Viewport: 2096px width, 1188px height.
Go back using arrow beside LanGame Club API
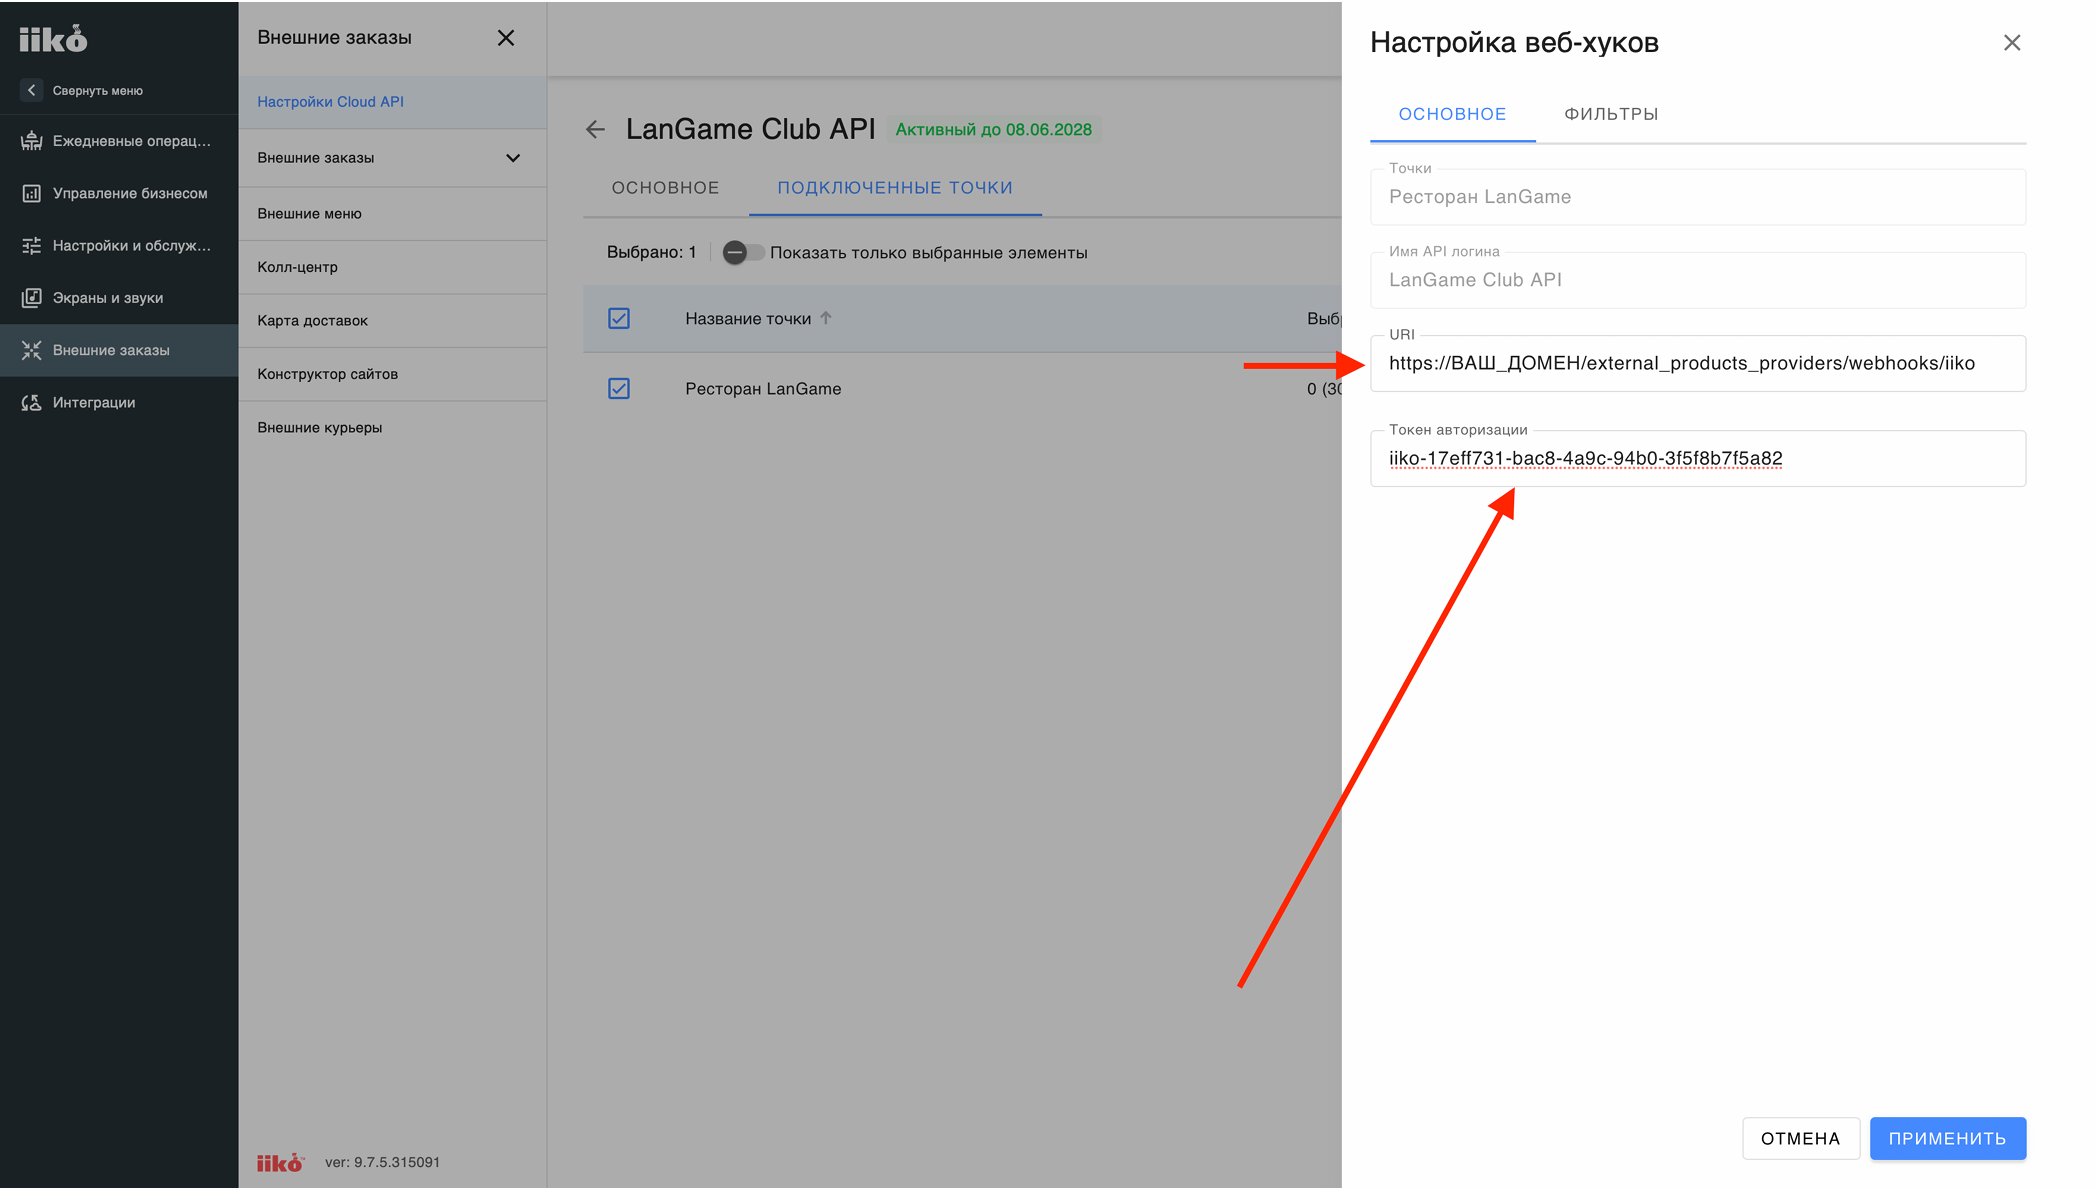click(x=596, y=129)
